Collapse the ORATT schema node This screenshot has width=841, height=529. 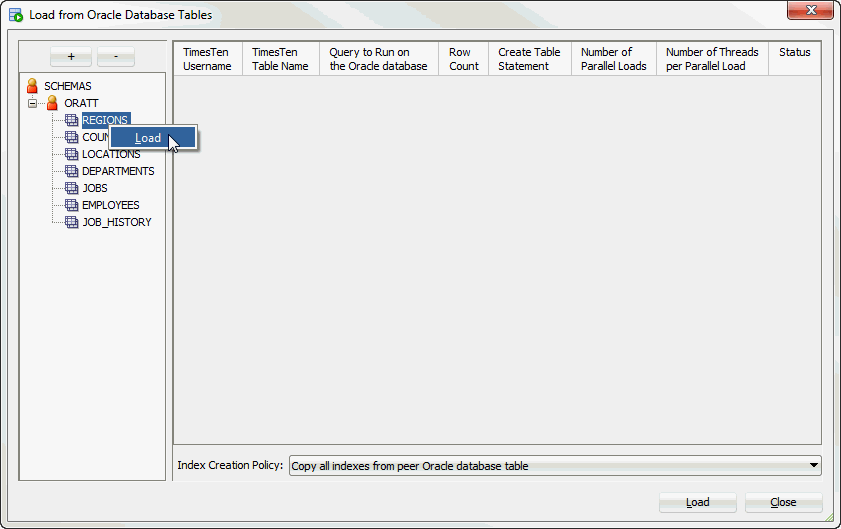33,103
